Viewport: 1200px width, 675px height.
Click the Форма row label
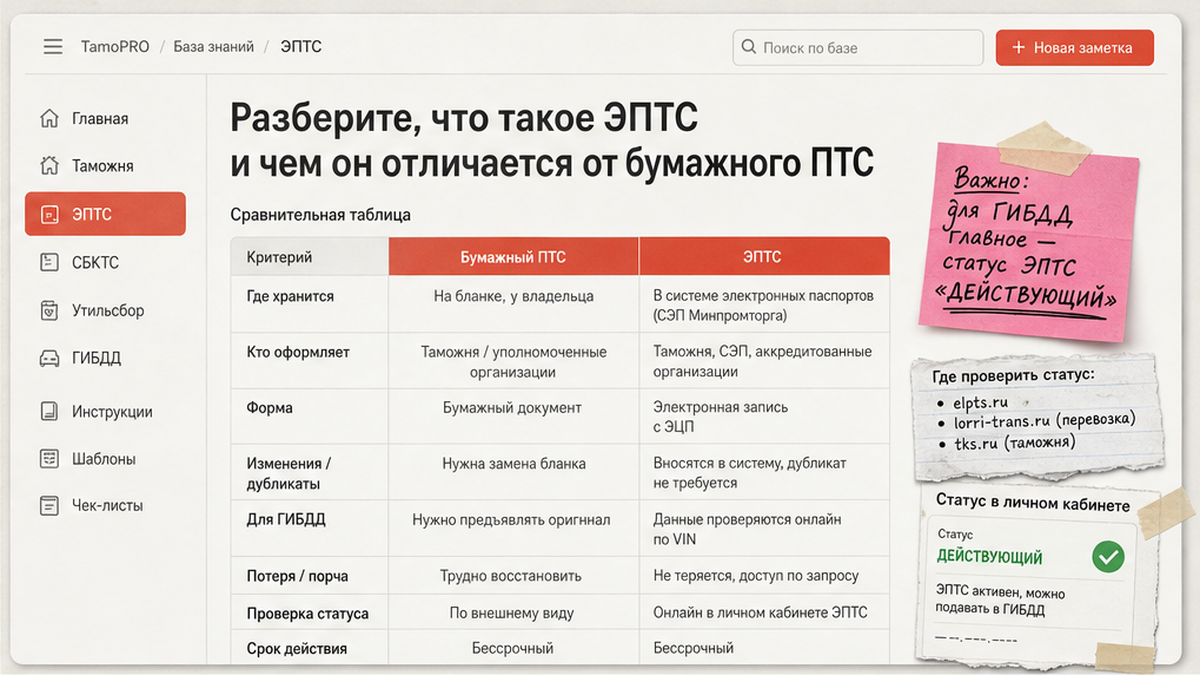pos(270,408)
